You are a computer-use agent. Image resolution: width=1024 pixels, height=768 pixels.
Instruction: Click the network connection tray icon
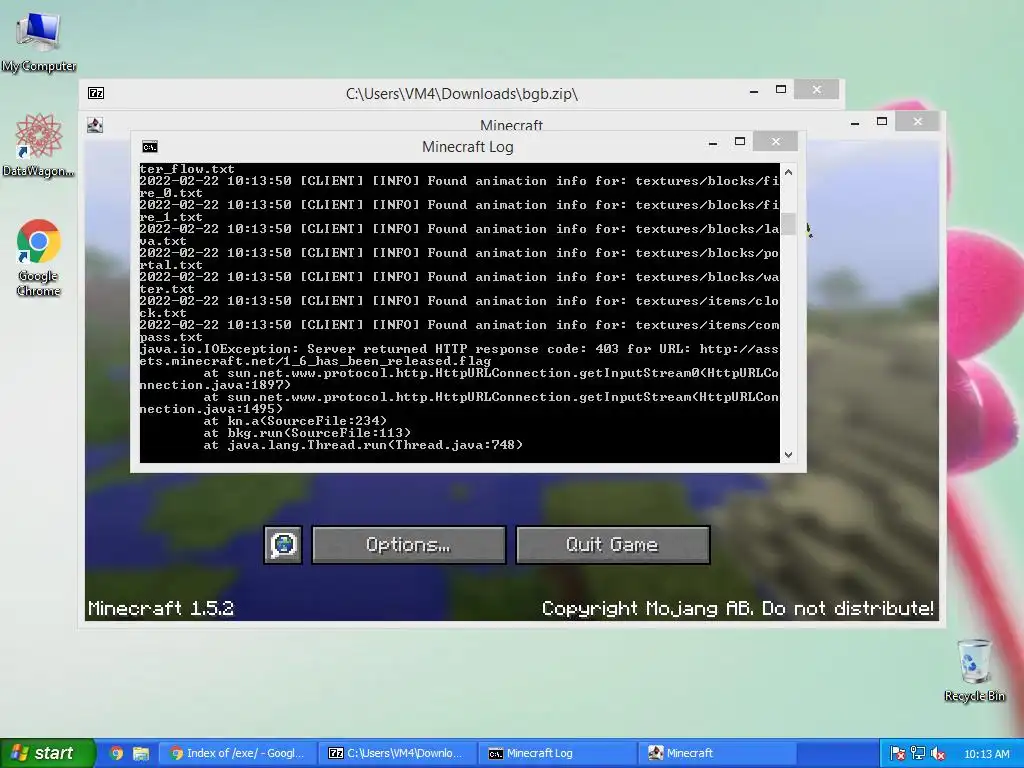[918, 754]
